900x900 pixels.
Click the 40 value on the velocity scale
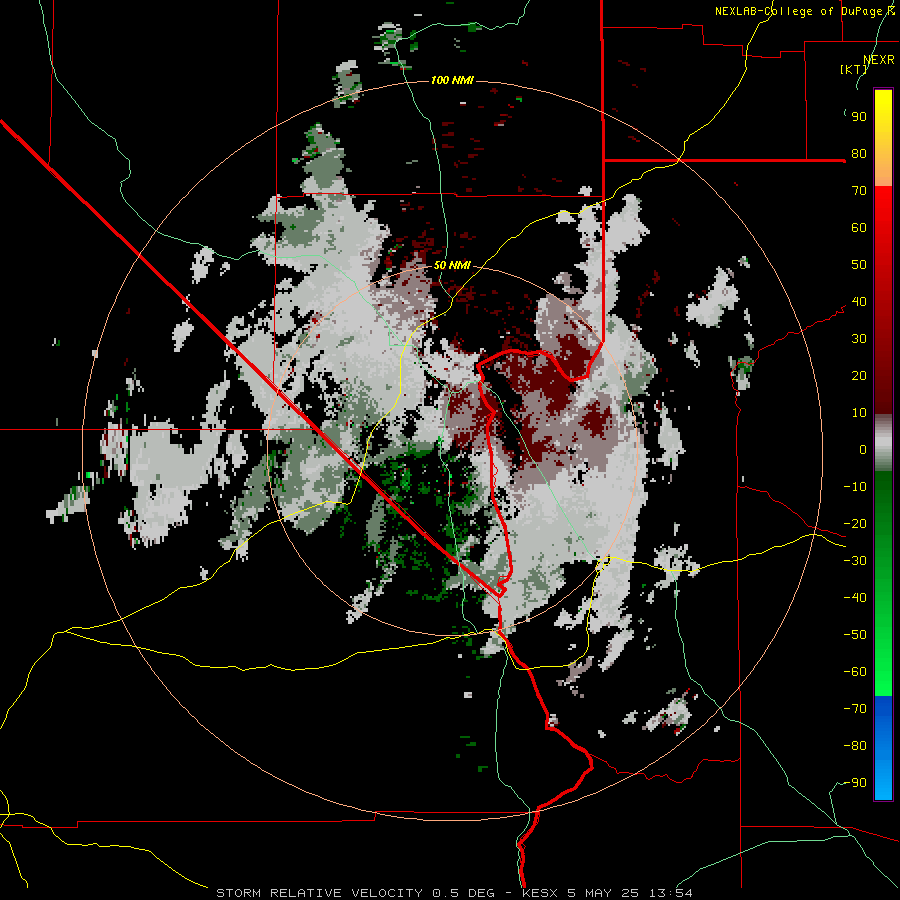859,302
